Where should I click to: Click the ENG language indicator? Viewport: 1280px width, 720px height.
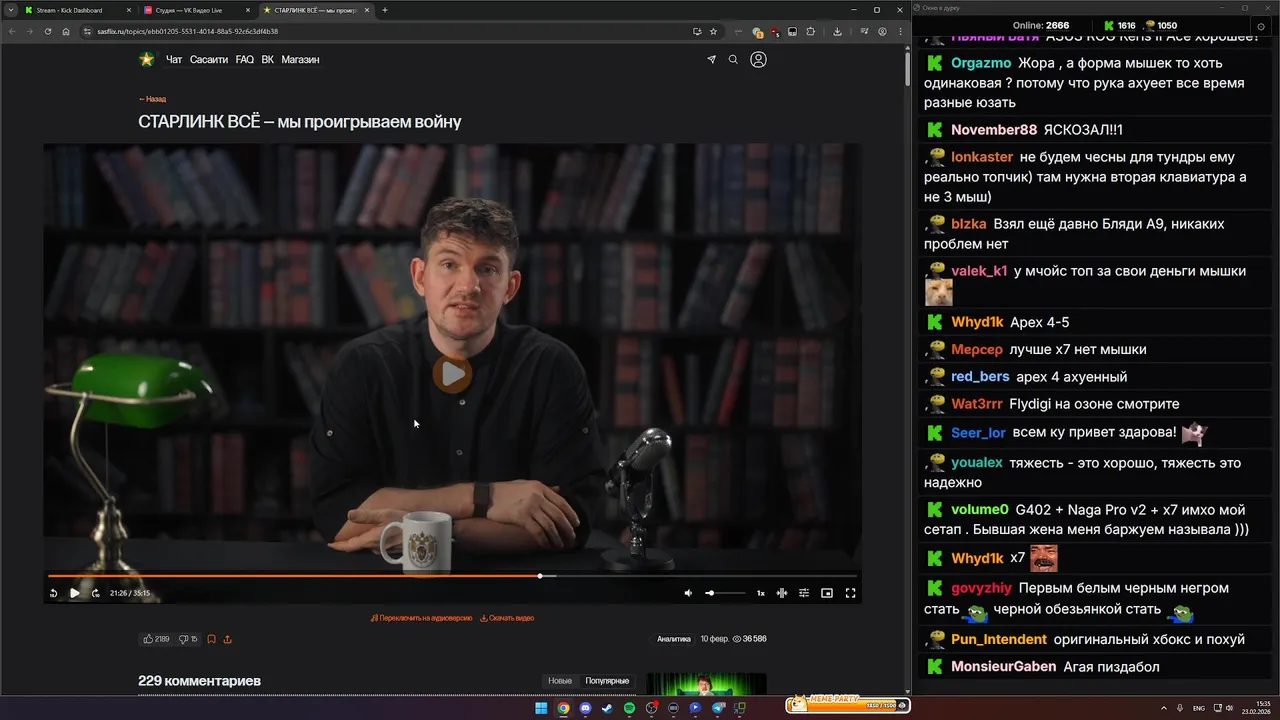pos(1199,708)
